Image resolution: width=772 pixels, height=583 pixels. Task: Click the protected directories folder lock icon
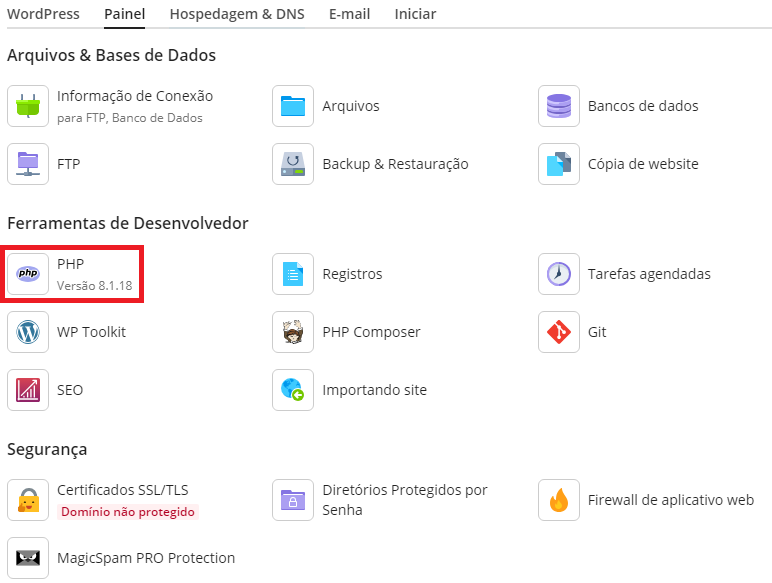click(x=293, y=500)
